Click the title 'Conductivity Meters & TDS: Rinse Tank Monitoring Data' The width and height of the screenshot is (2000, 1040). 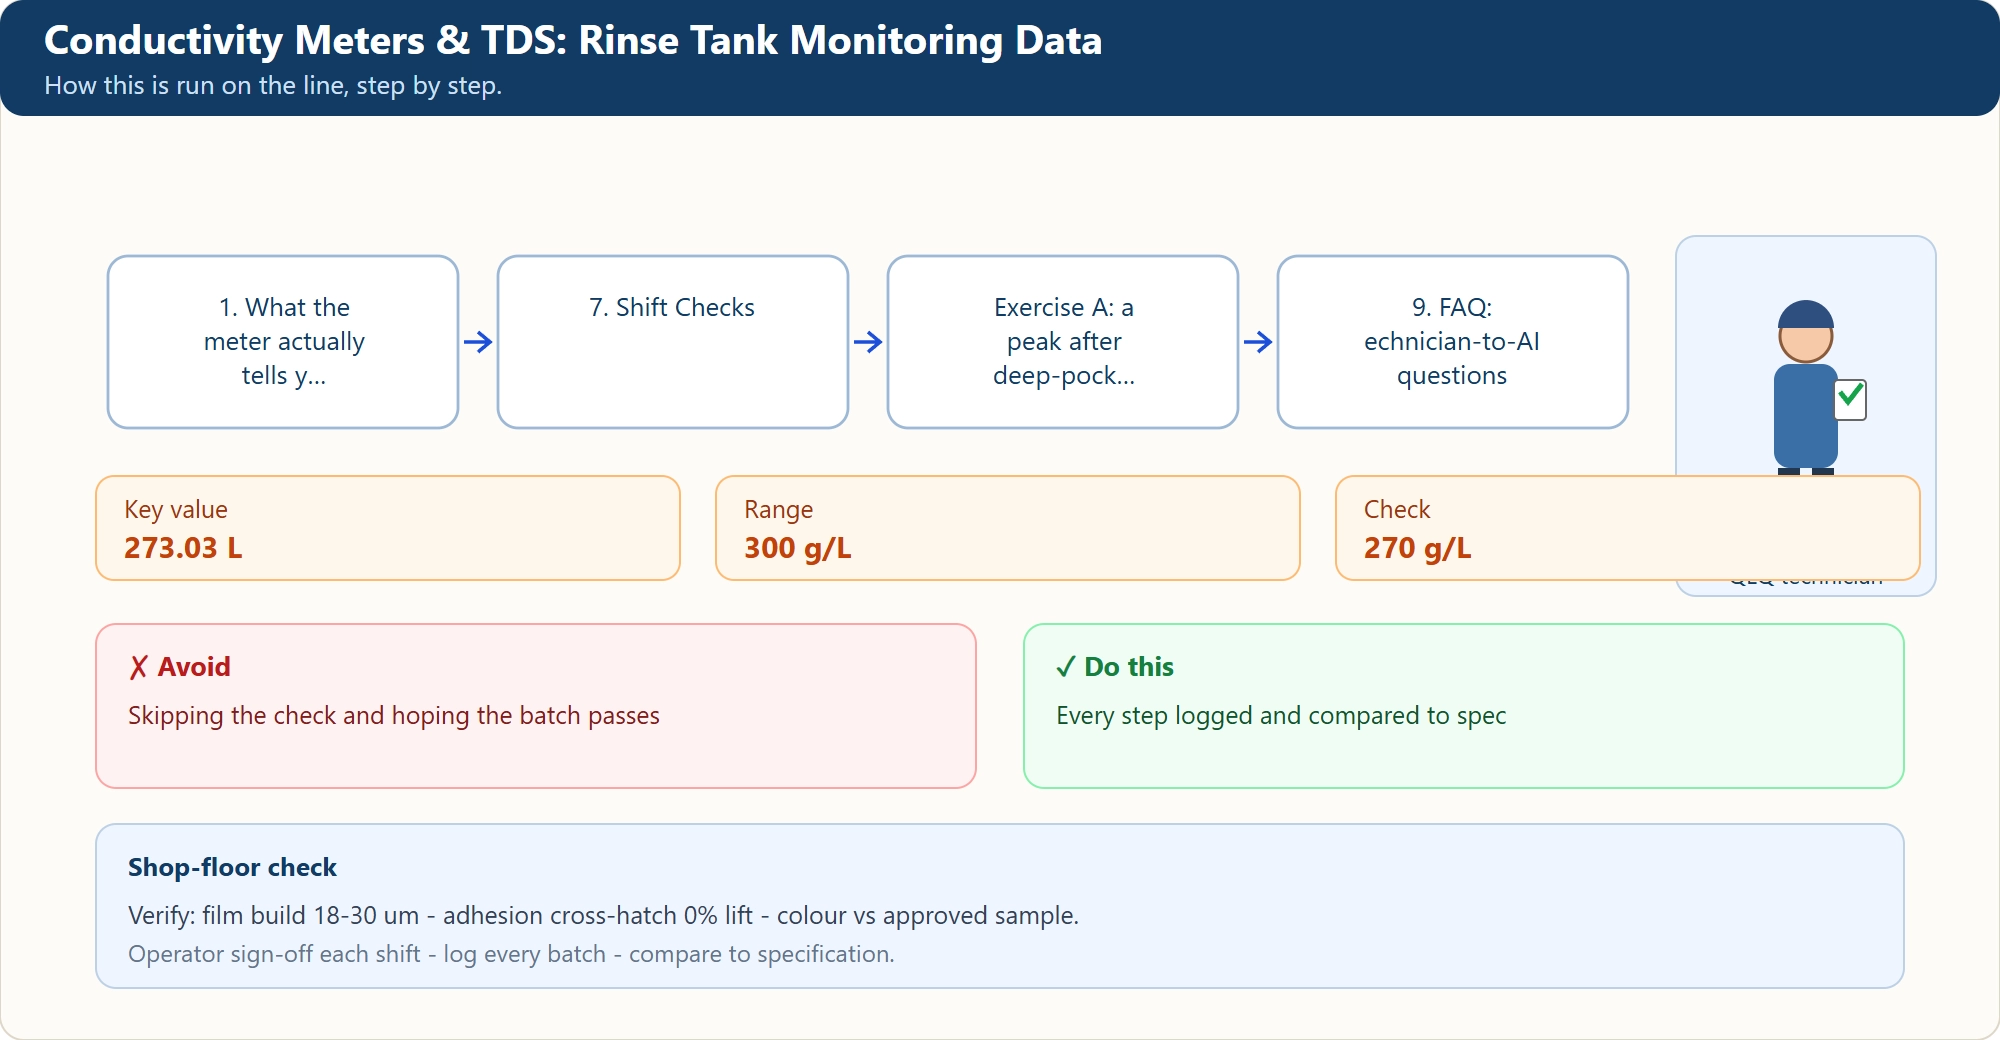pyautogui.click(x=573, y=41)
